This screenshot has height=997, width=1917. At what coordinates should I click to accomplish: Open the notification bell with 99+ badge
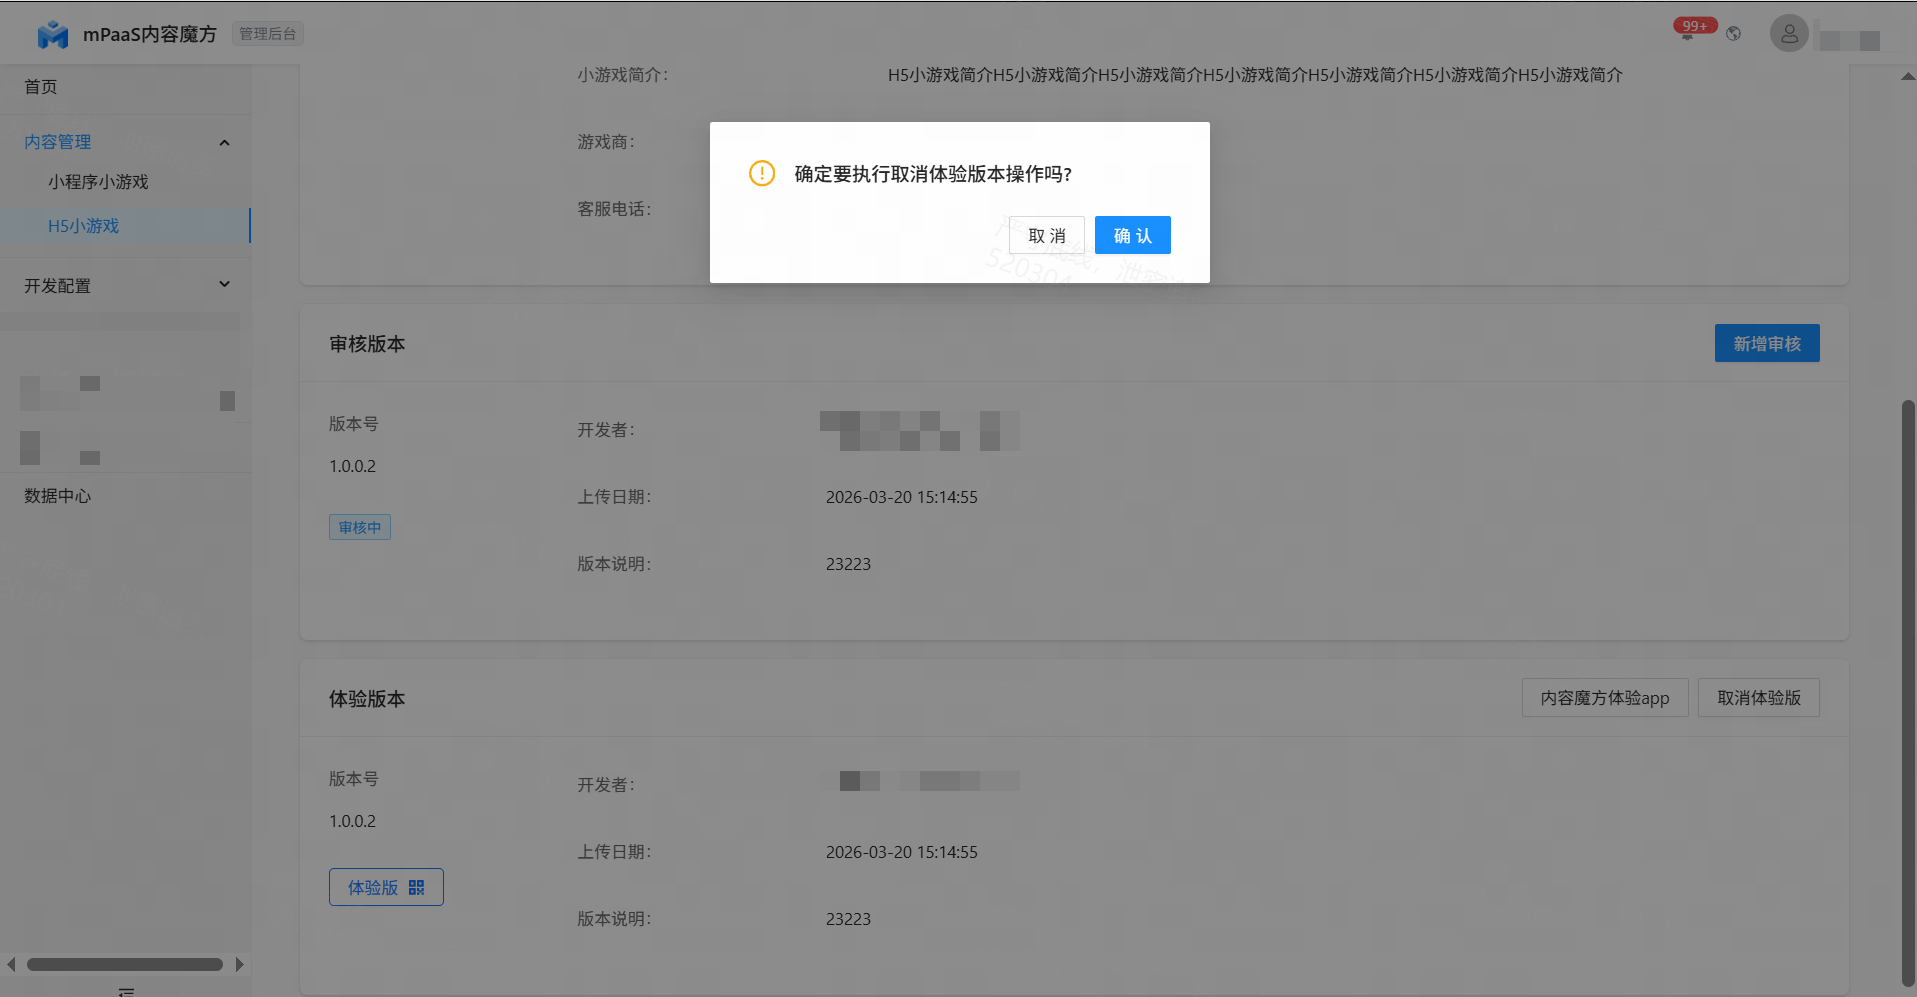pyautogui.click(x=1688, y=34)
